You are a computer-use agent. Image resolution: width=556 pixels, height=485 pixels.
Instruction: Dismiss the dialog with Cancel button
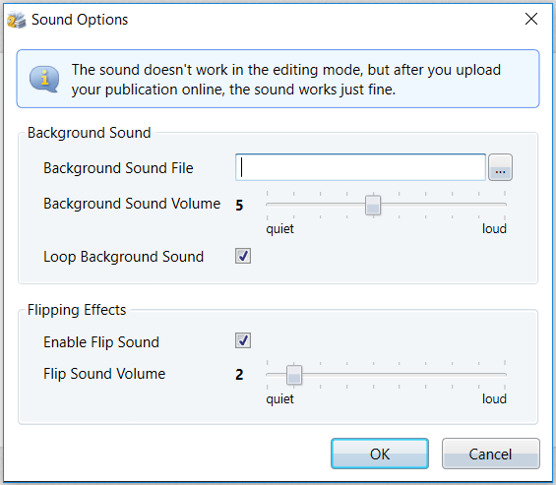[491, 454]
